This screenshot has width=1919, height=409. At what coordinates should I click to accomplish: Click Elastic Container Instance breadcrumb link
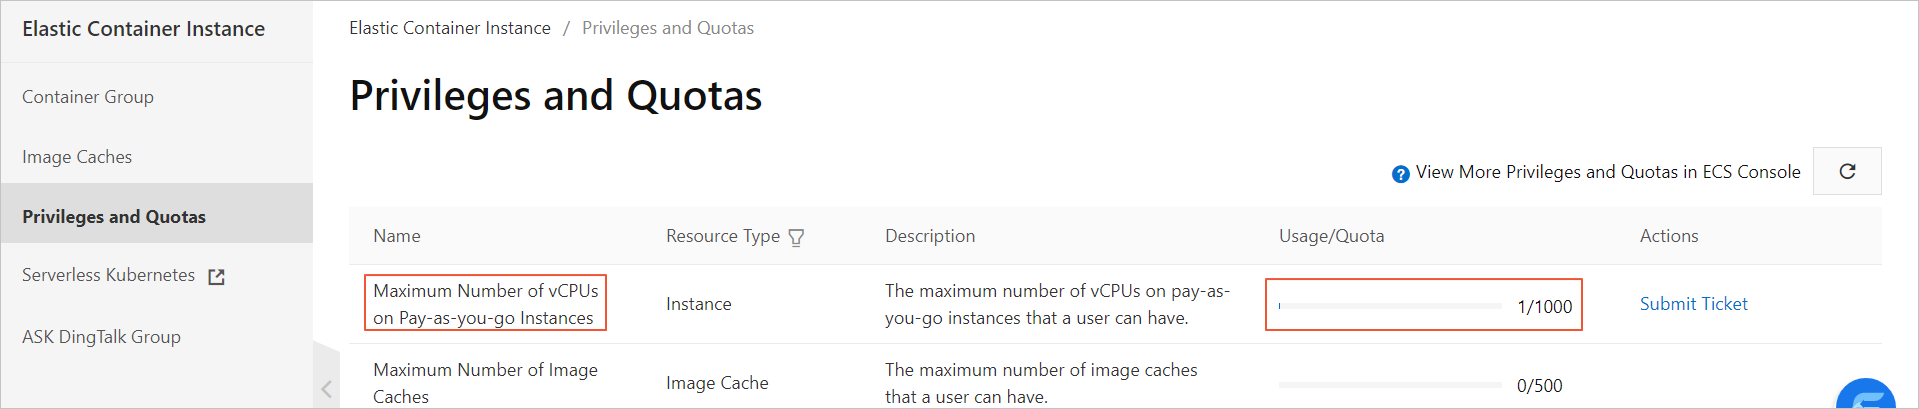(450, 28)
